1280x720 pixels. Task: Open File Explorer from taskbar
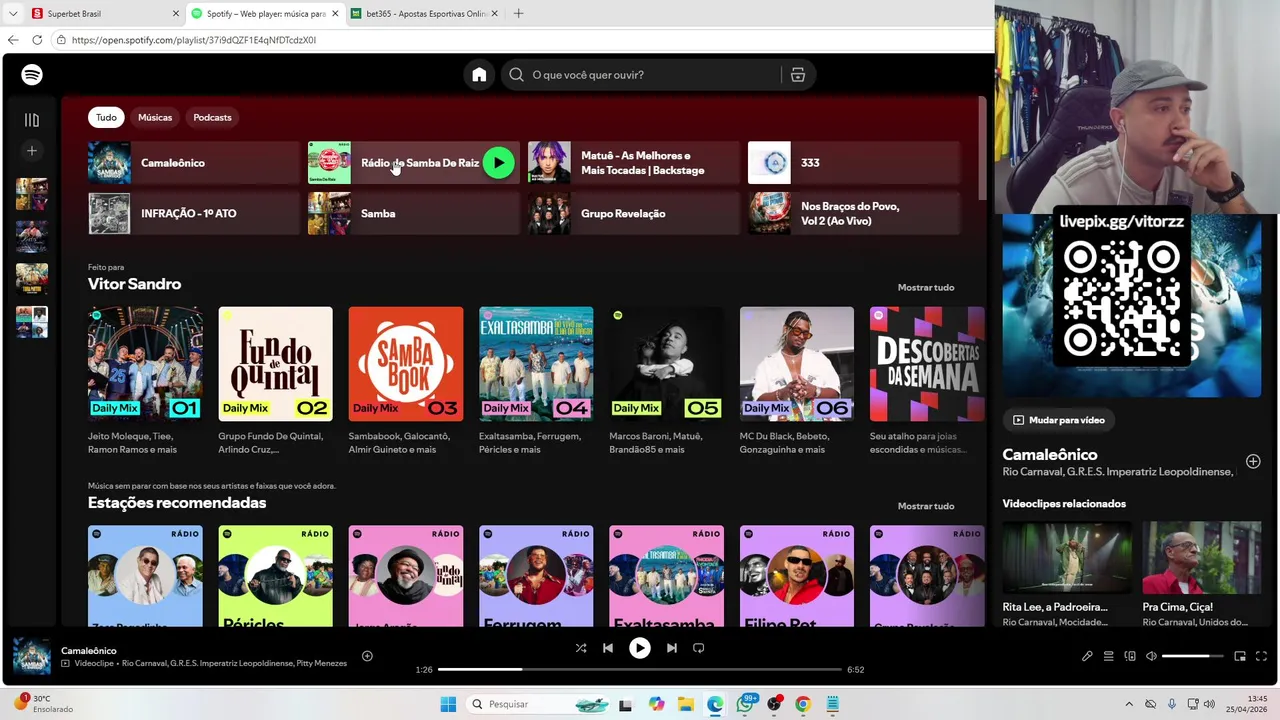pyautogui.click(x=686, y=704)
